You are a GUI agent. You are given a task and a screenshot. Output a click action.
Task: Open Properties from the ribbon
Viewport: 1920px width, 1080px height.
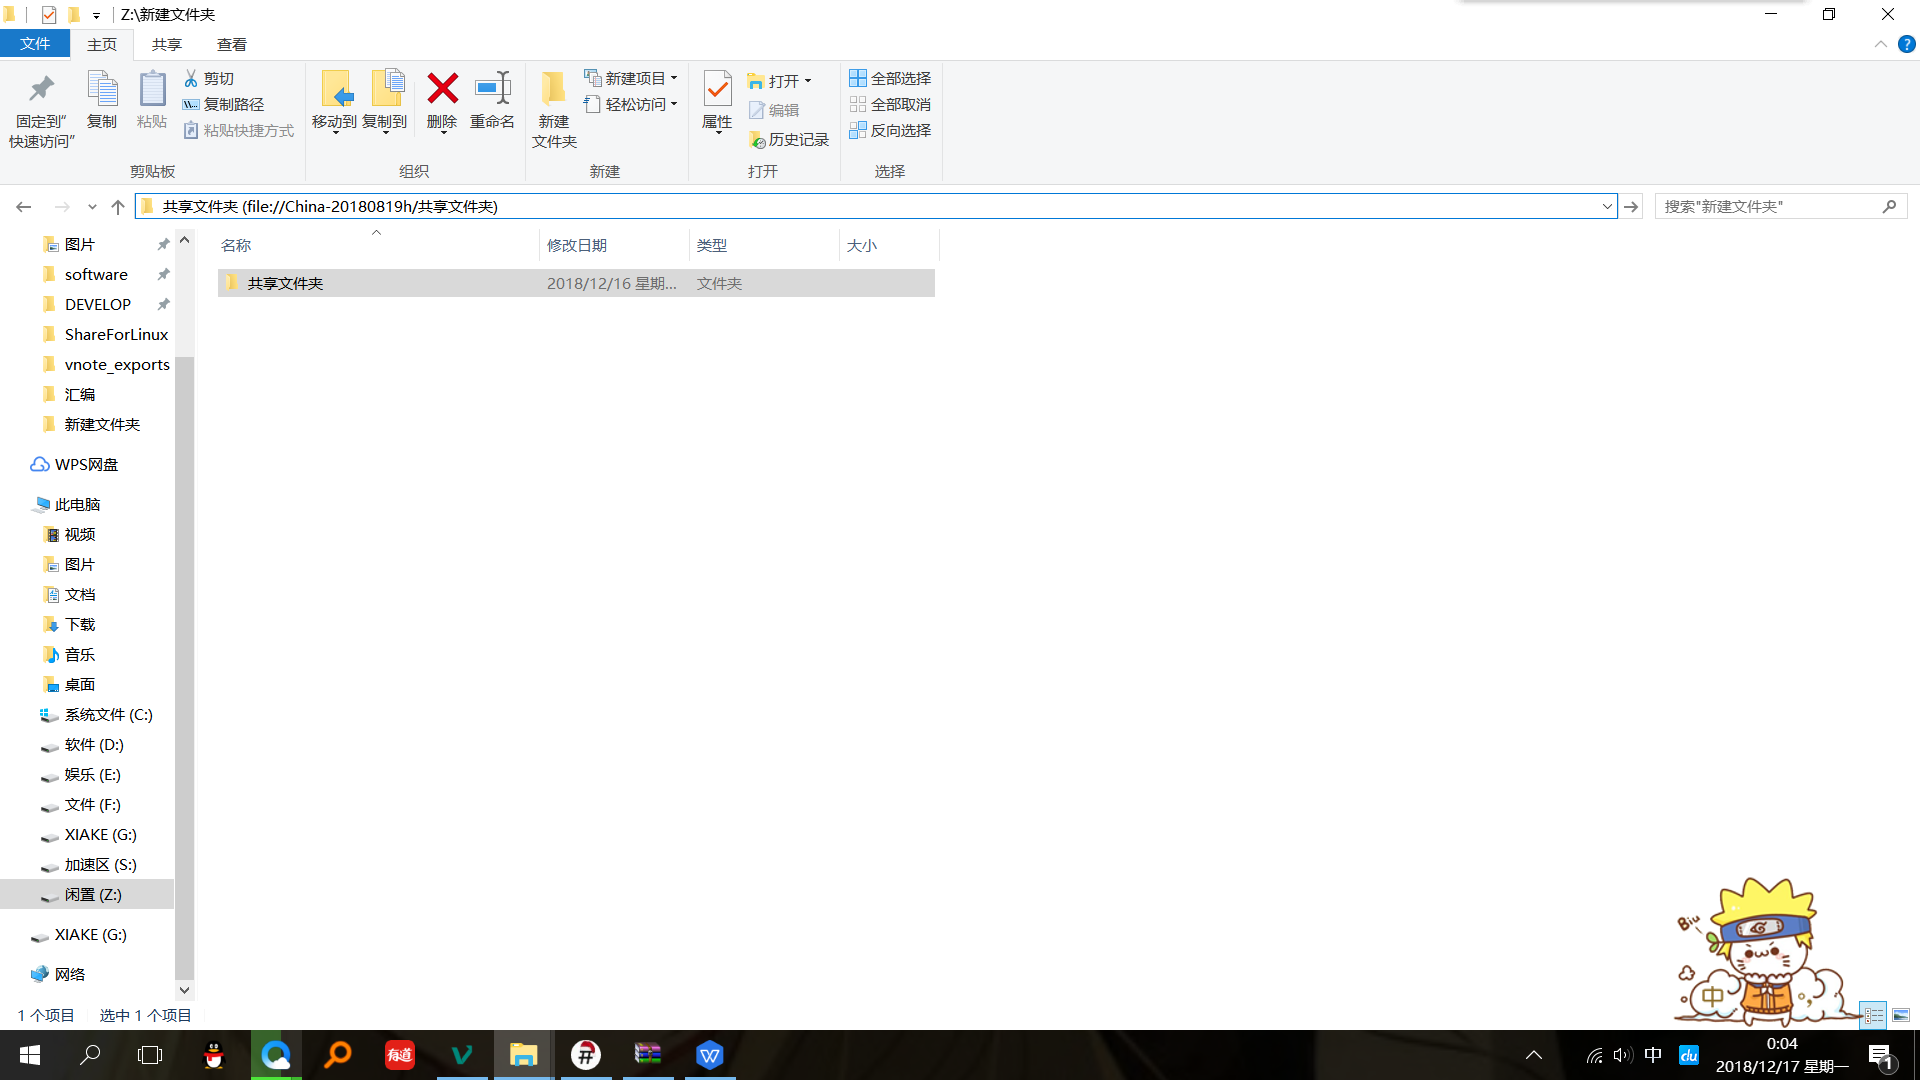point(717,90)
